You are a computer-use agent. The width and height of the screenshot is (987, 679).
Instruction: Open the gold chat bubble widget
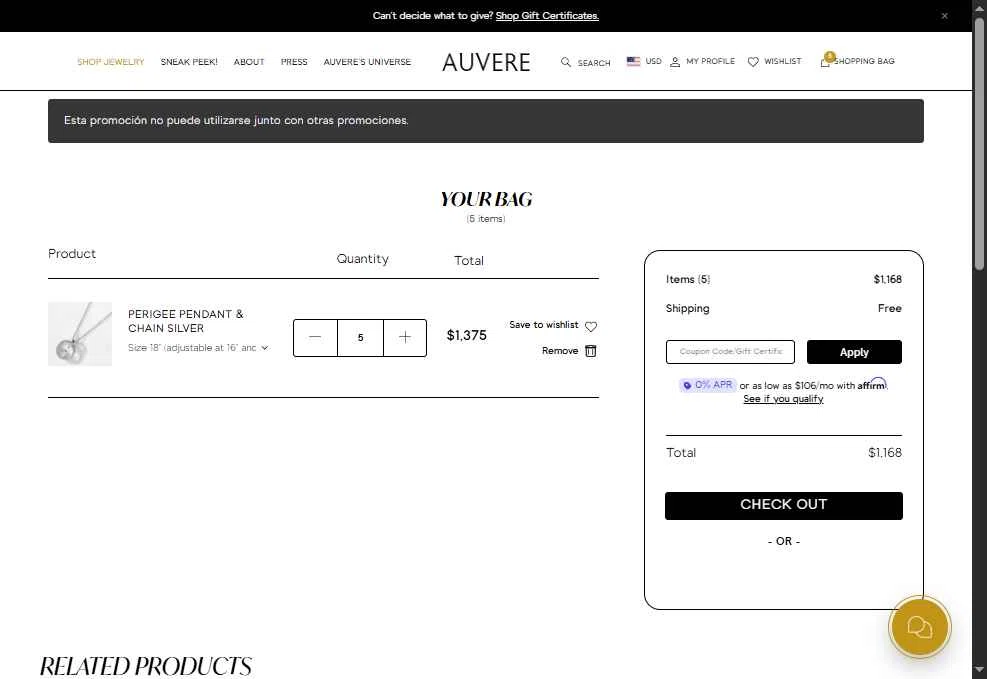point(919,627)
